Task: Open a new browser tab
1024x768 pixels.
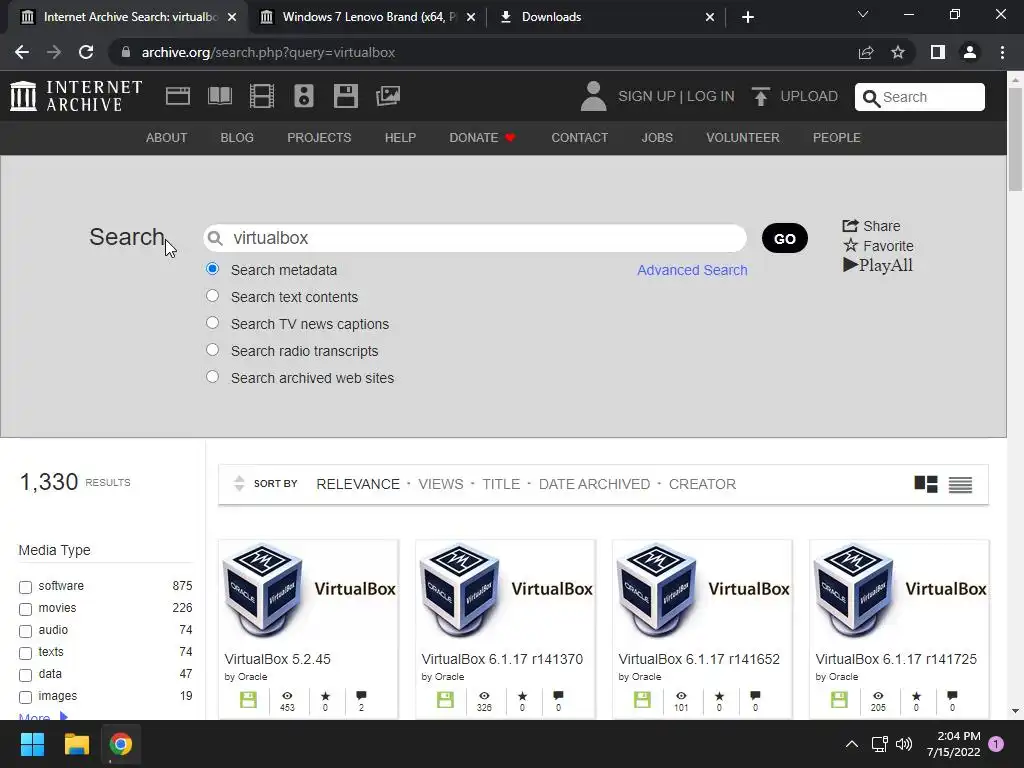Action: tap(748, 17)
